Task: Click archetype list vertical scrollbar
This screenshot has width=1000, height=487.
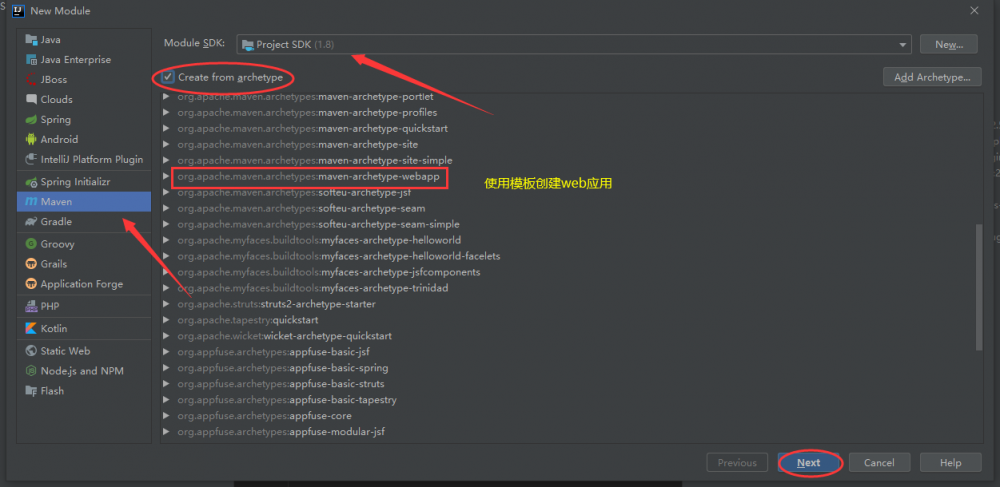Action: (979, 287)
